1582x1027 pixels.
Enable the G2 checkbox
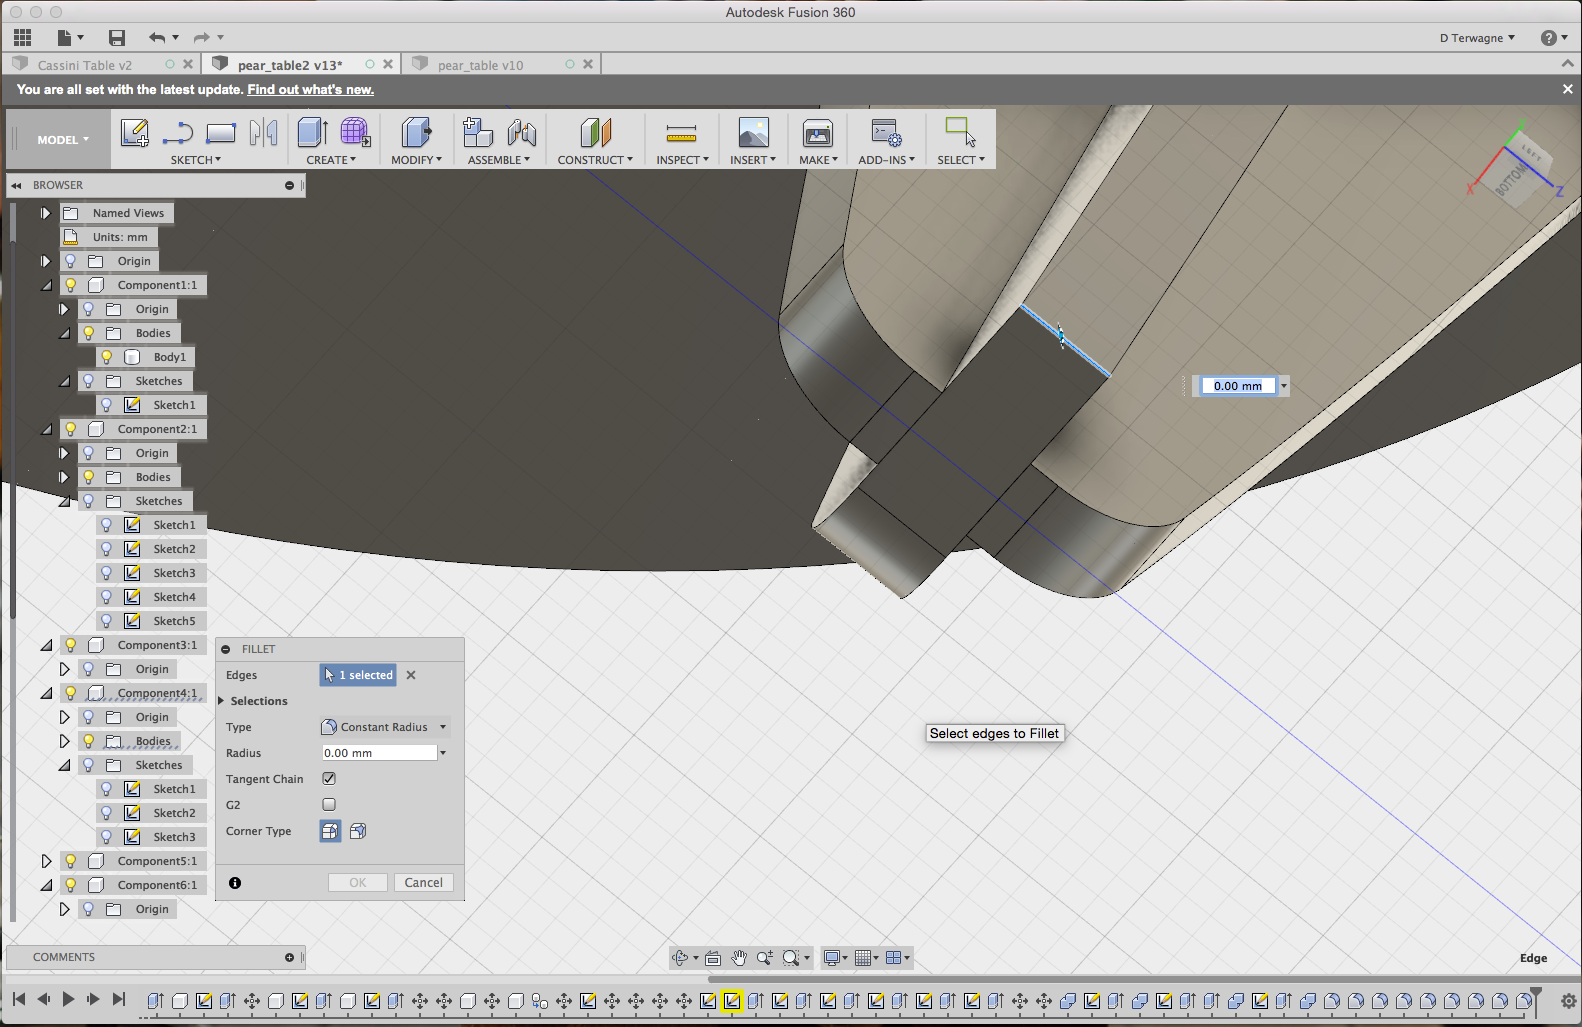coord(329,805)
